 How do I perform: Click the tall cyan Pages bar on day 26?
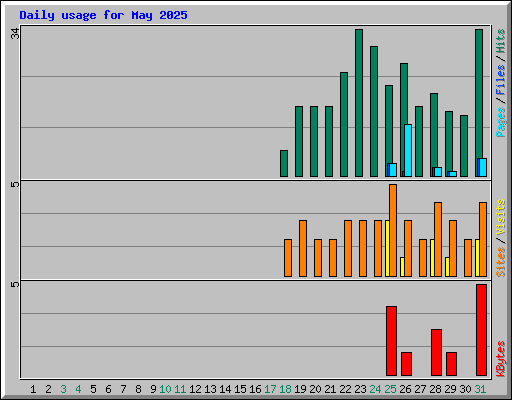(408, 150)
